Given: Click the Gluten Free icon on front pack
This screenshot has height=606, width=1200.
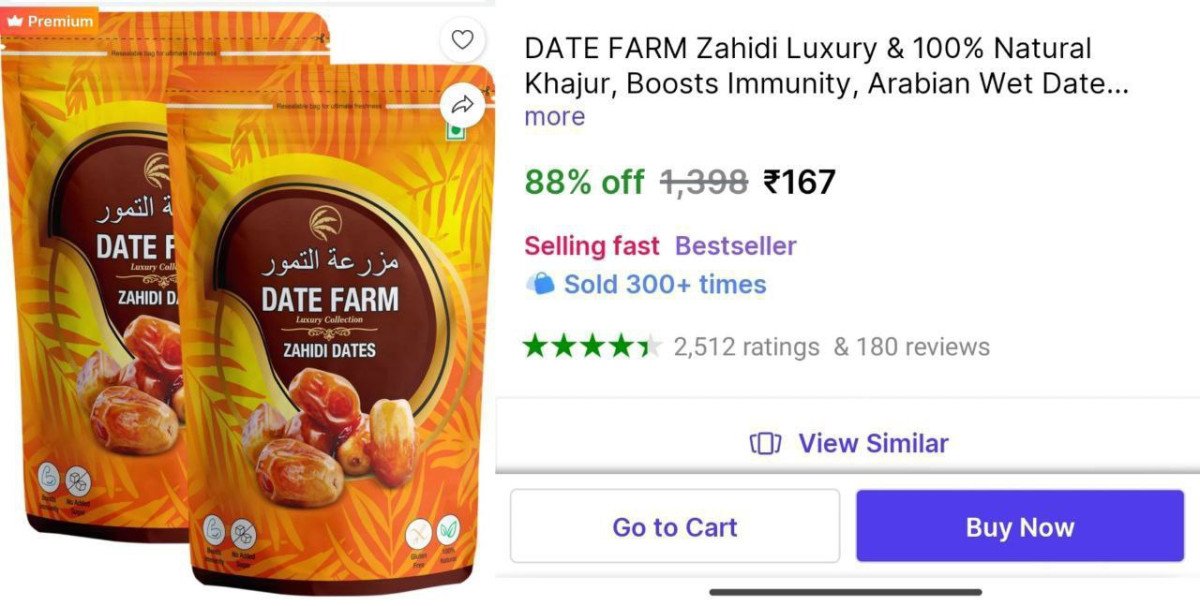Looking at the screenshot, I should click(x=418, y=535).
